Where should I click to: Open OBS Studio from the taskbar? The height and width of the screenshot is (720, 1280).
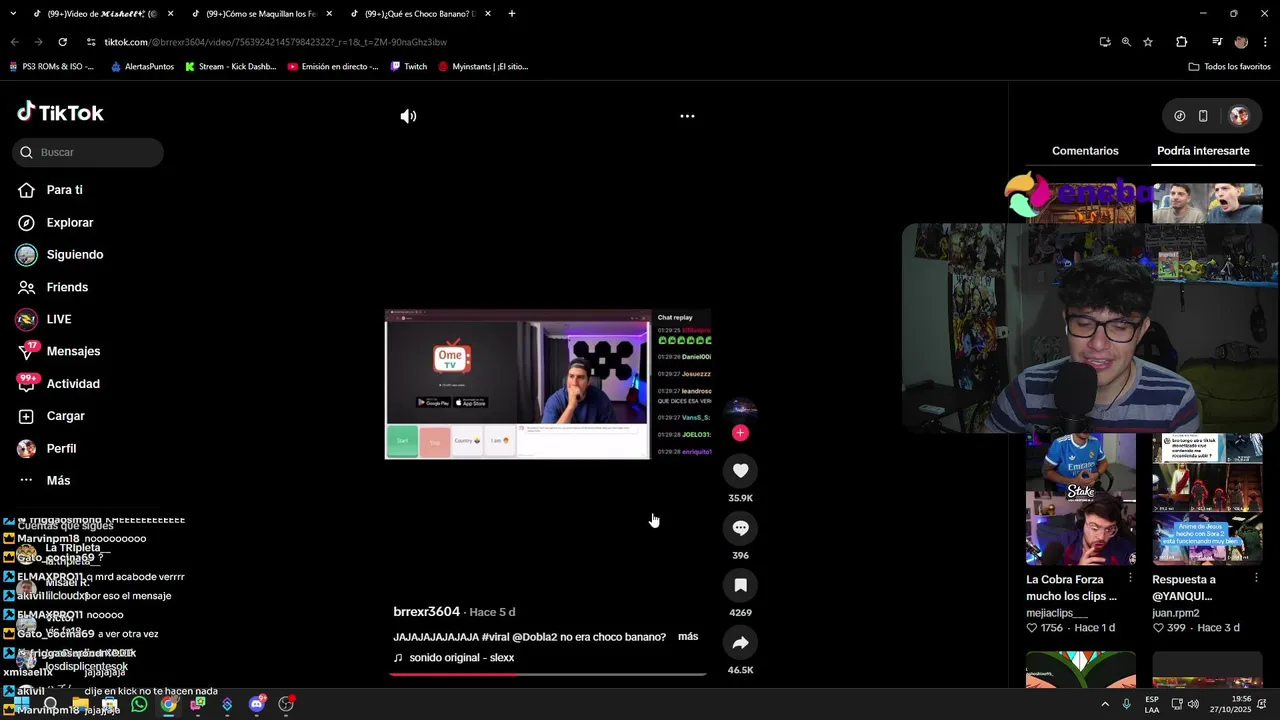tap(286, 704)
